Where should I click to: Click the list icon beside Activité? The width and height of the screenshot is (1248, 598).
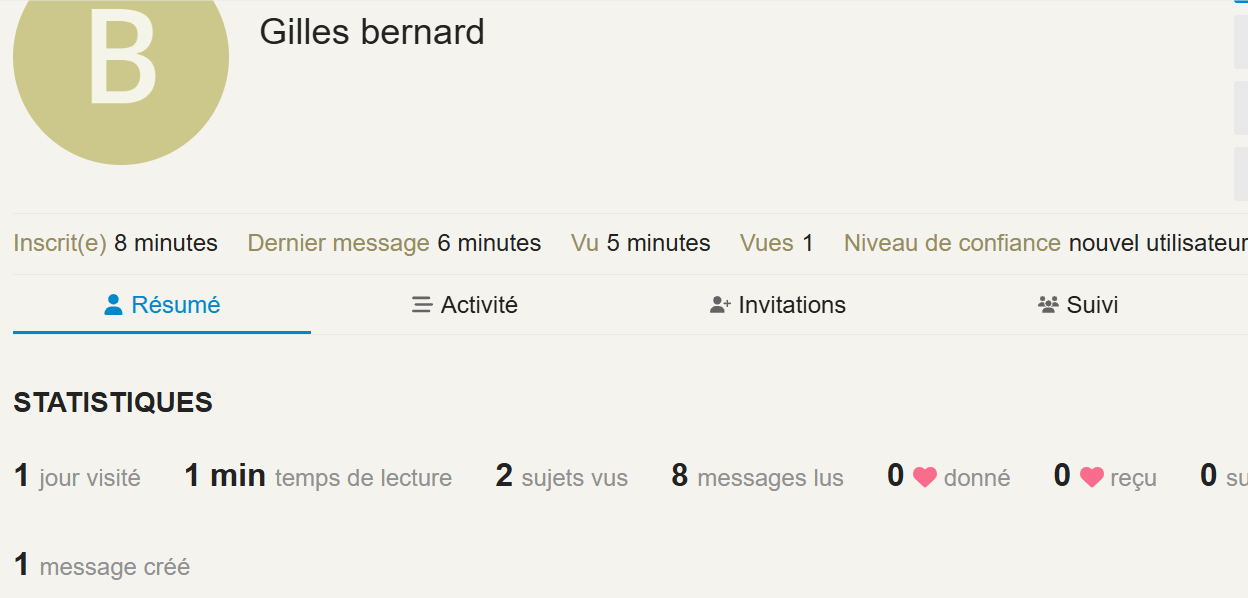(421, 305)
